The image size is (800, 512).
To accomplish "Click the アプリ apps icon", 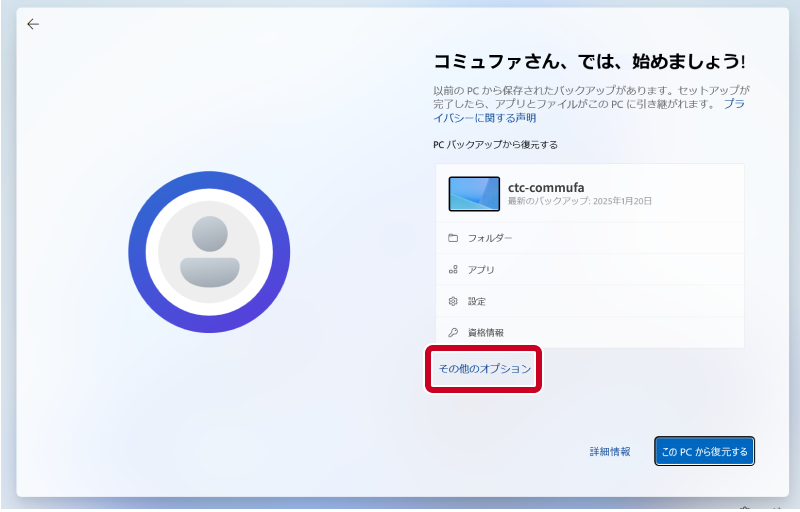I will coord(453,270).
